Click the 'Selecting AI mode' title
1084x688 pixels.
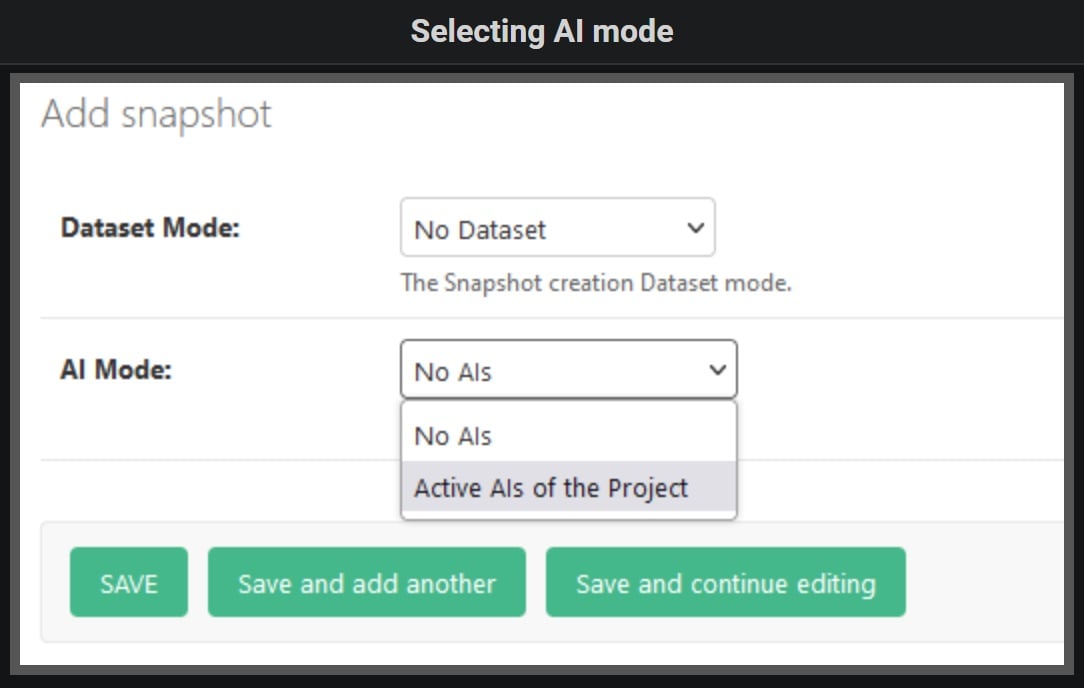tap(542, 31)
